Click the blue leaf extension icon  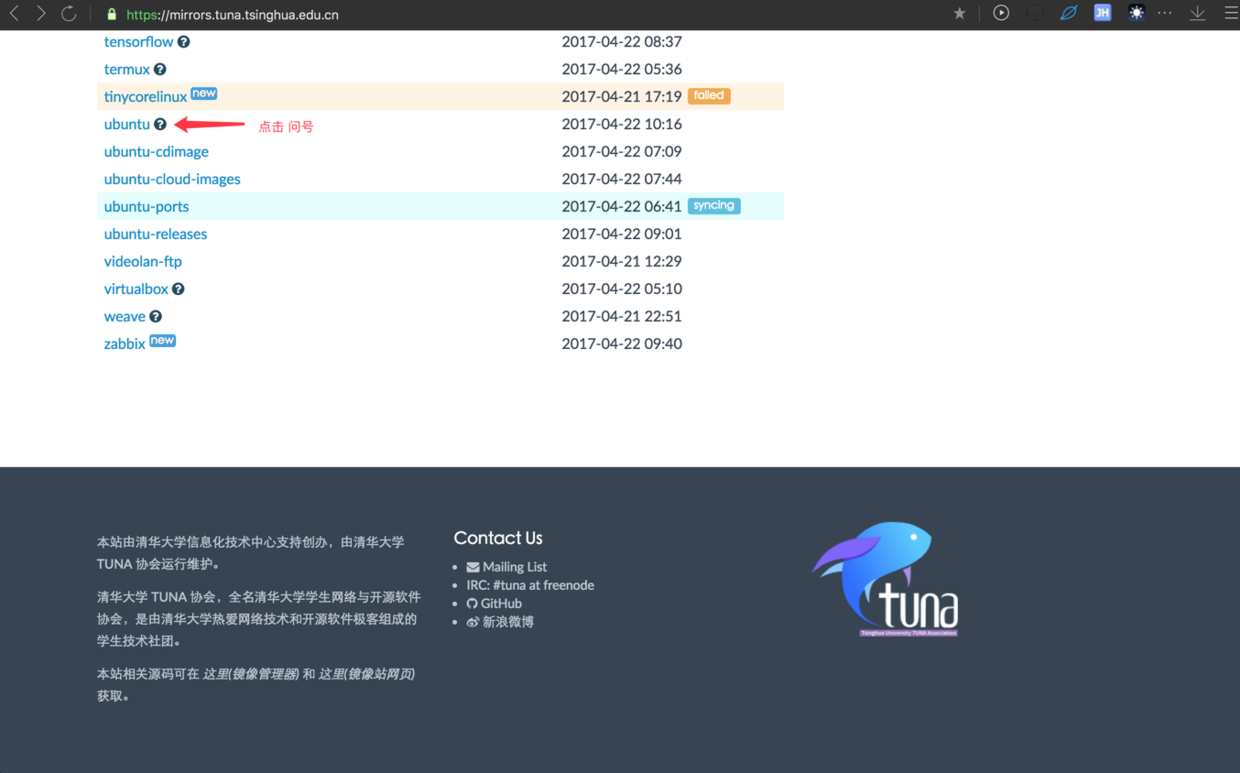pyautogui.click(x=1068, y=13)
